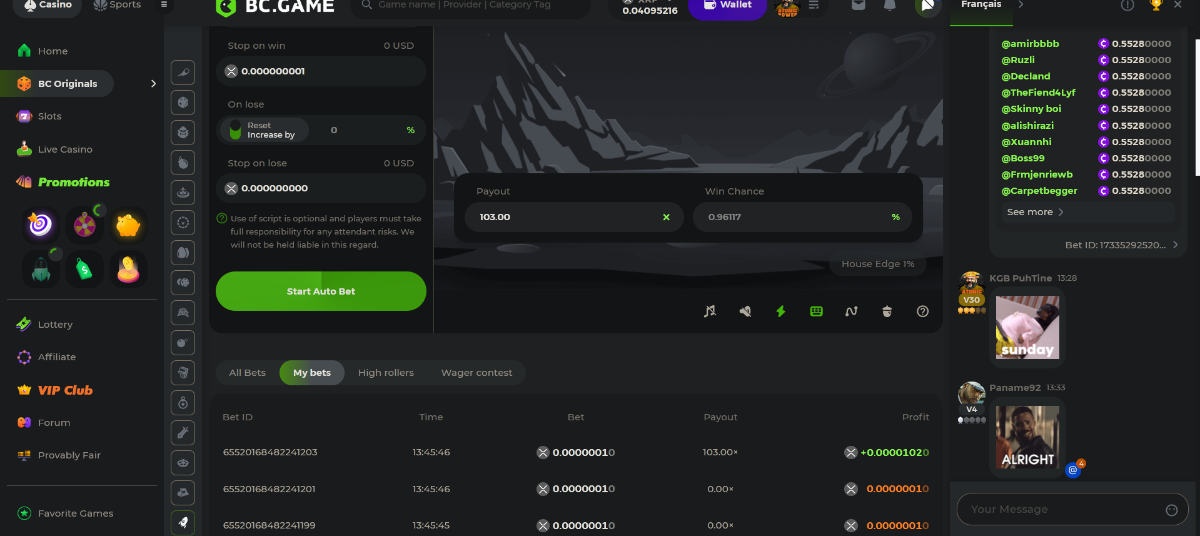Click the Your Message chat input field

tap(1060, 510)
